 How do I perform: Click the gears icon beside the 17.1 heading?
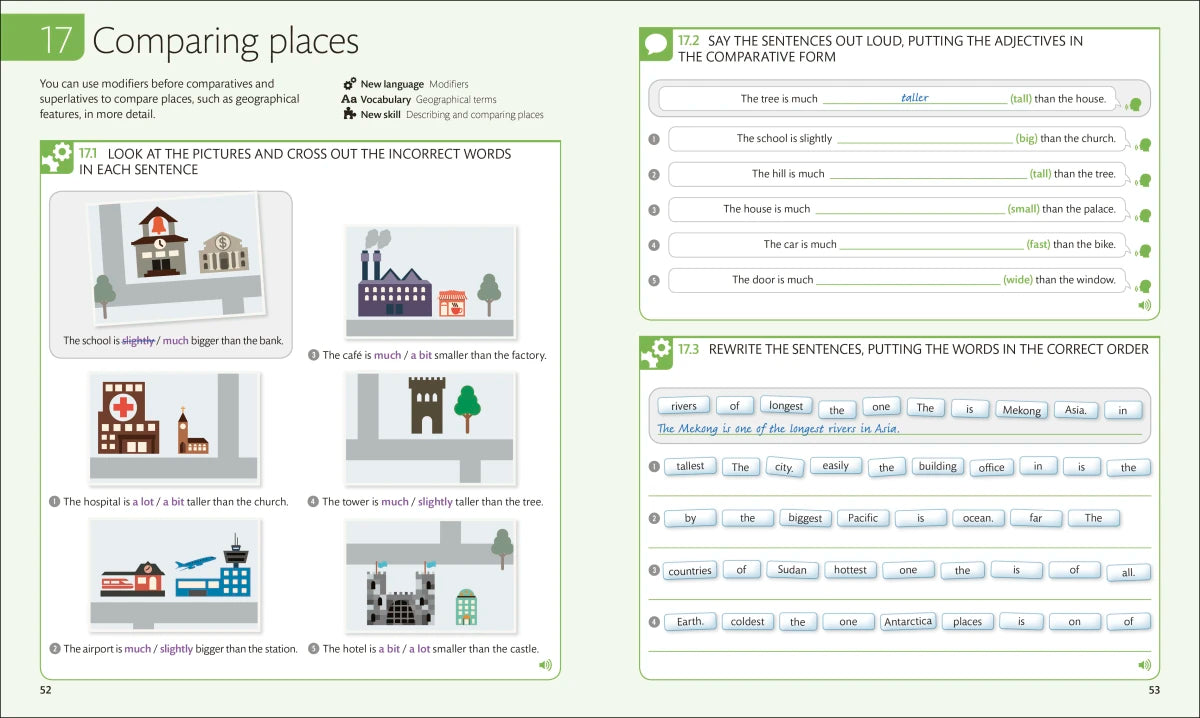point(57,157)
